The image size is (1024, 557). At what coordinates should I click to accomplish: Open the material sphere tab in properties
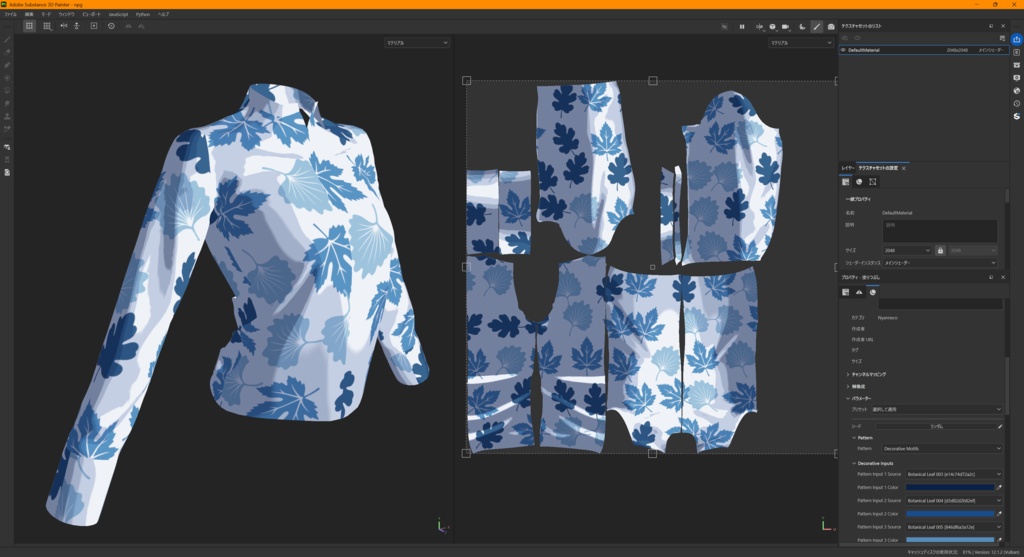click(872, 292)
